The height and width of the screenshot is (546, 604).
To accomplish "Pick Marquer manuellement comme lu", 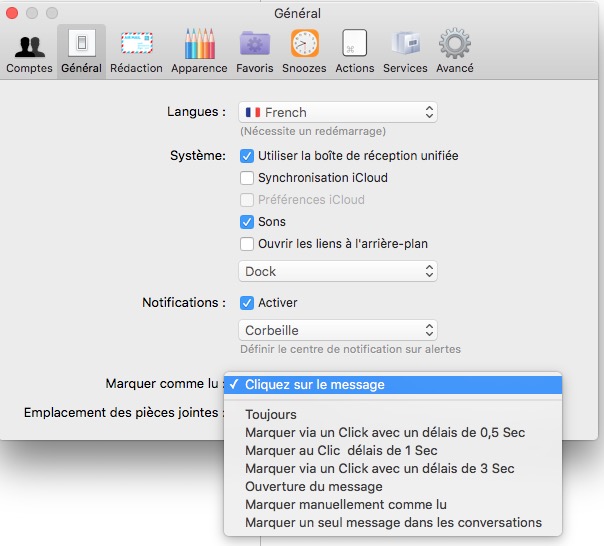I will click(x=345, y=505).
